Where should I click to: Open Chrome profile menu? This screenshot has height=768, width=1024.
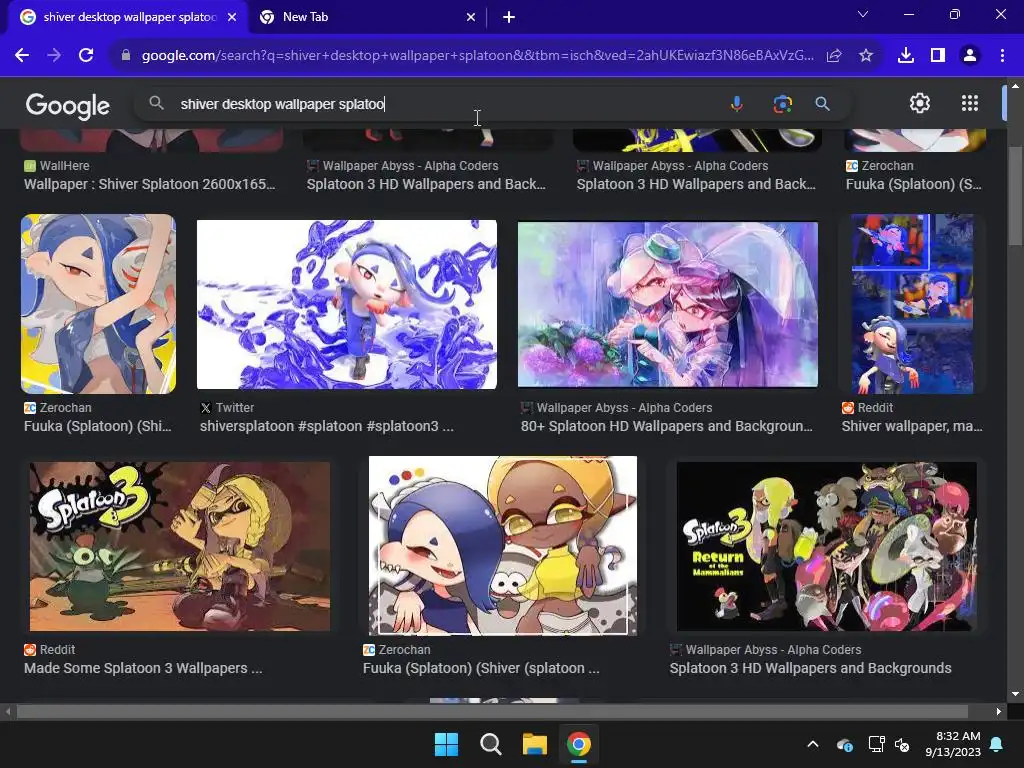pyautogui.click(x=970, y=56)
